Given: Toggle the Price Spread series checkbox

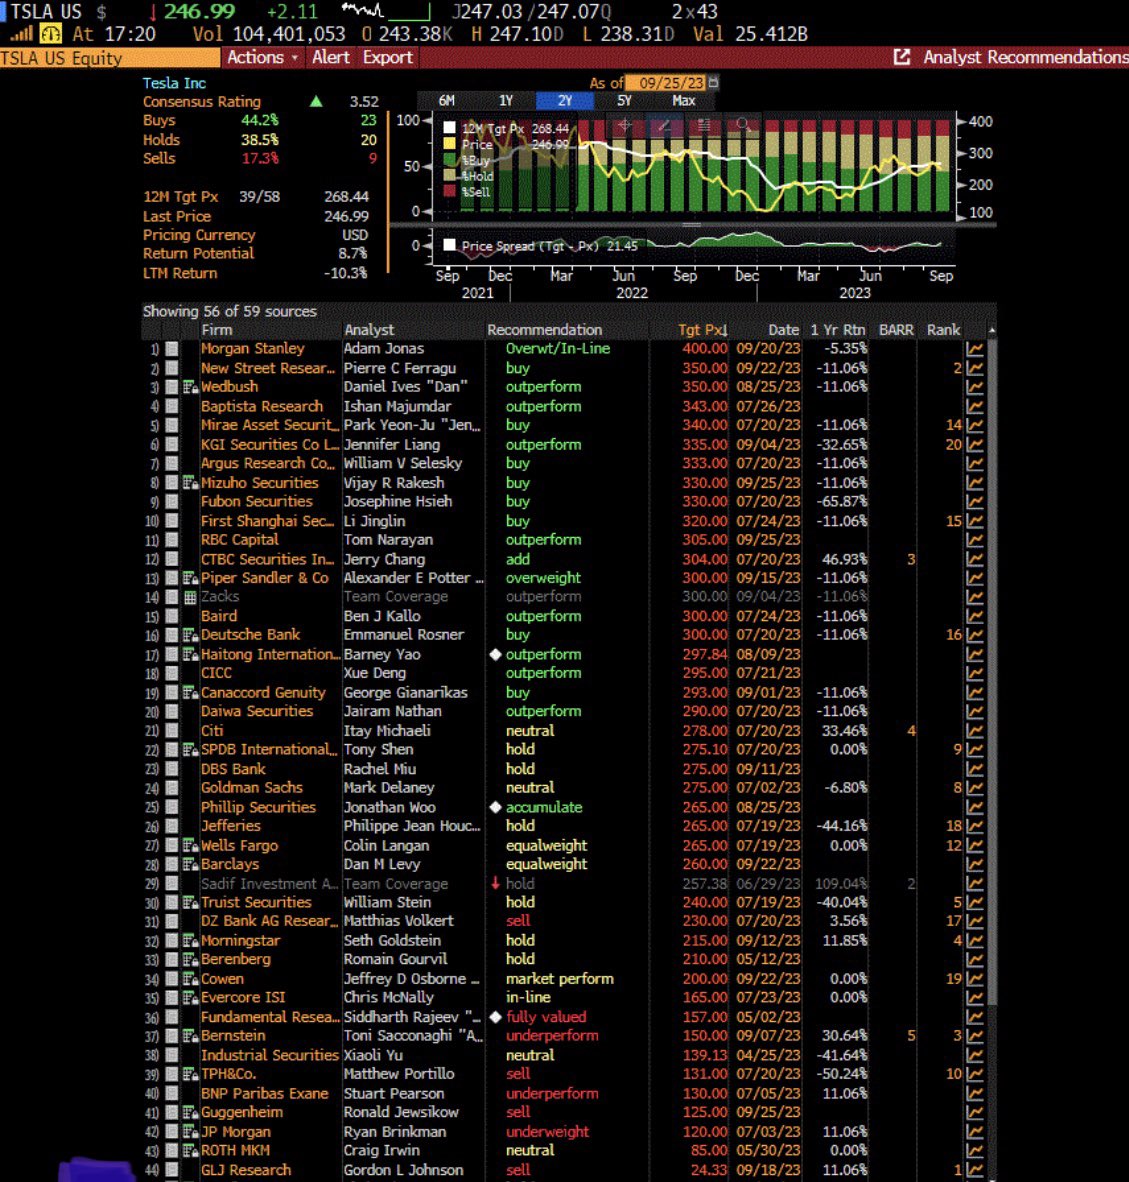Looking at the screenshot, I should click(x=450, y=245).
